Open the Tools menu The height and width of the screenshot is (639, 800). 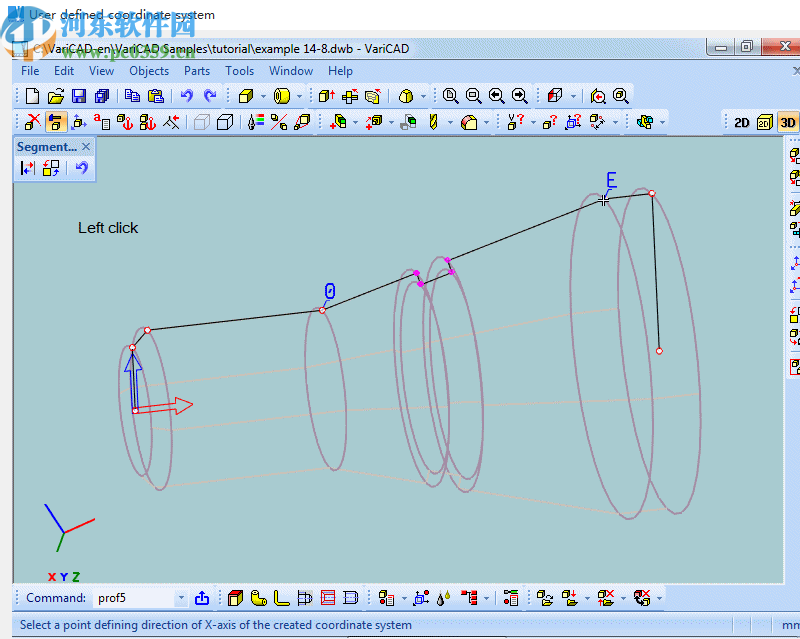coord(239,71)
